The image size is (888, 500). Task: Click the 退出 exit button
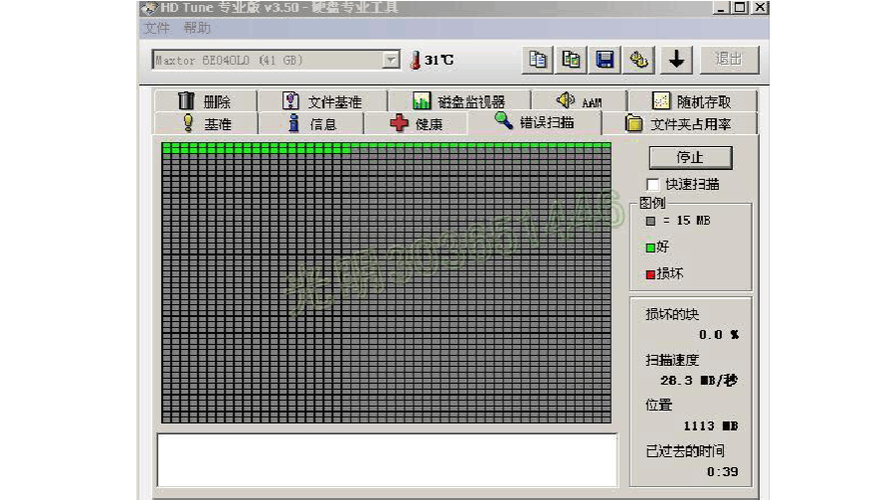(x=729, y=59)
